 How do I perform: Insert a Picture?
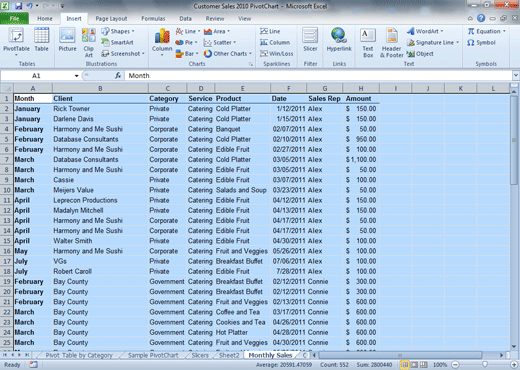pyautogui.click(x=67, y=41)
